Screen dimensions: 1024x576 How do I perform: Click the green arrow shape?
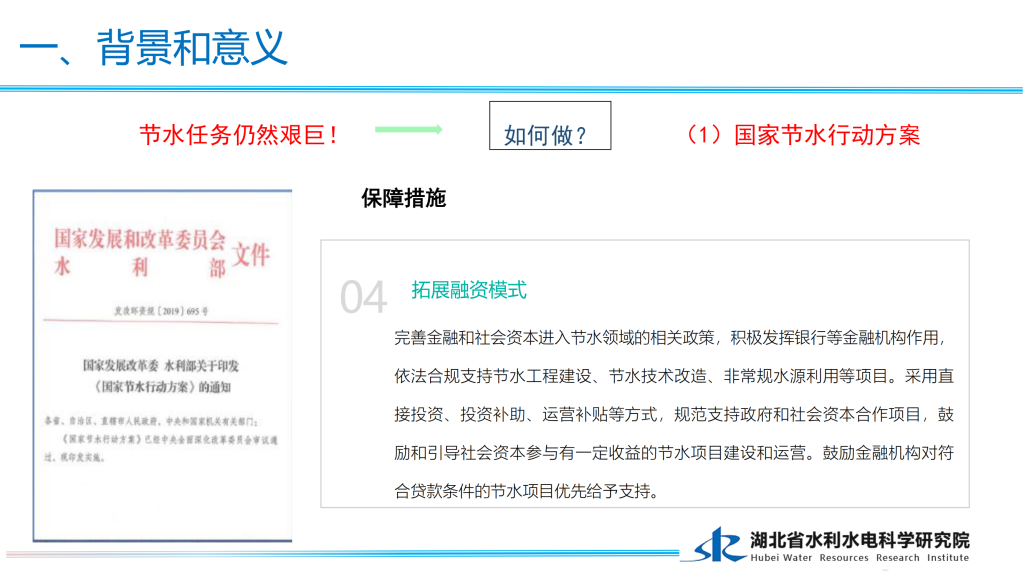408,129
